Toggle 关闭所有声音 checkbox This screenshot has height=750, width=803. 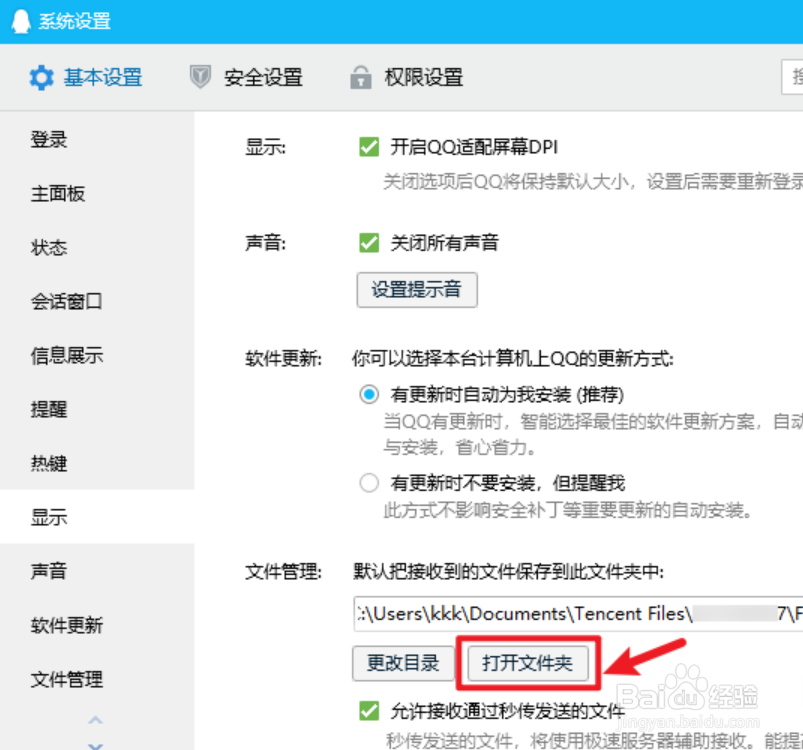point(369,243)
